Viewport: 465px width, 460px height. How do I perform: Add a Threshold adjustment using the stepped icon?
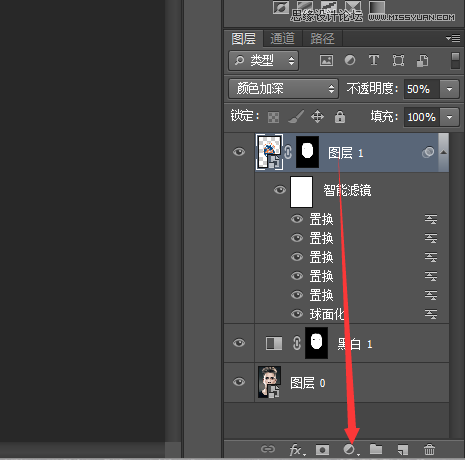click(x=328, y=7)
